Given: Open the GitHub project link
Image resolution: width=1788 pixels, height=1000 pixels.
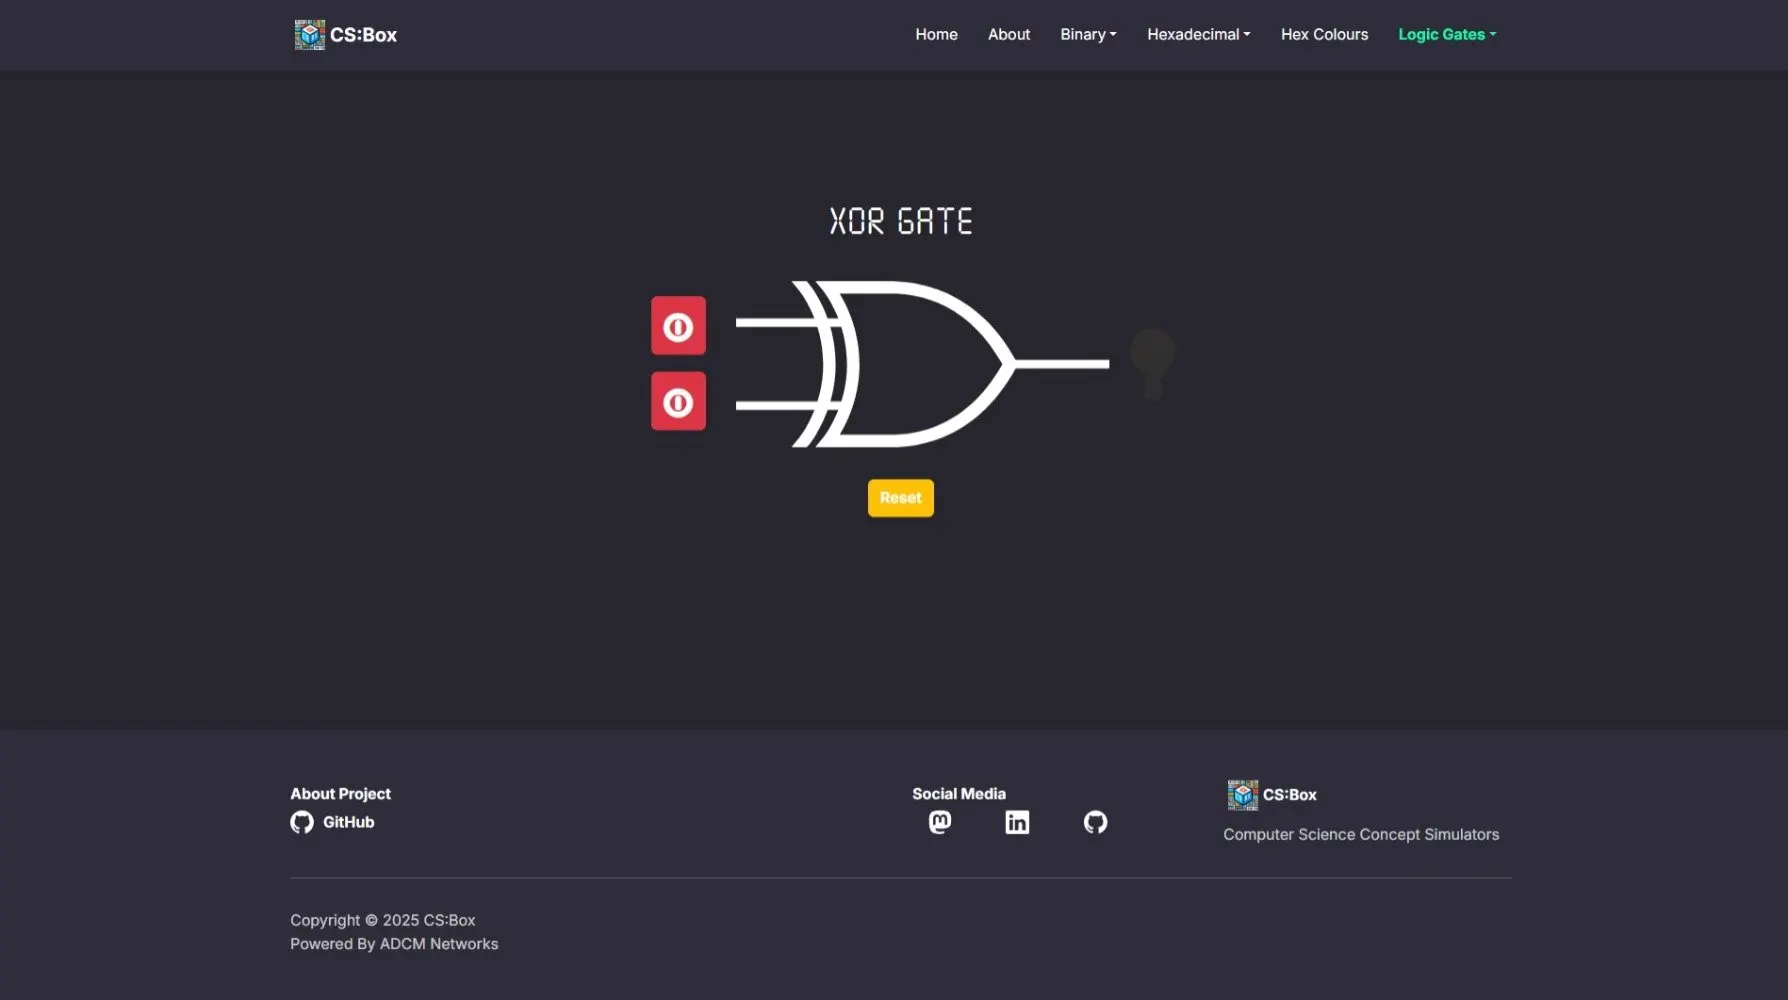Looking at the screenshot, I should click(x=347, y=821).
